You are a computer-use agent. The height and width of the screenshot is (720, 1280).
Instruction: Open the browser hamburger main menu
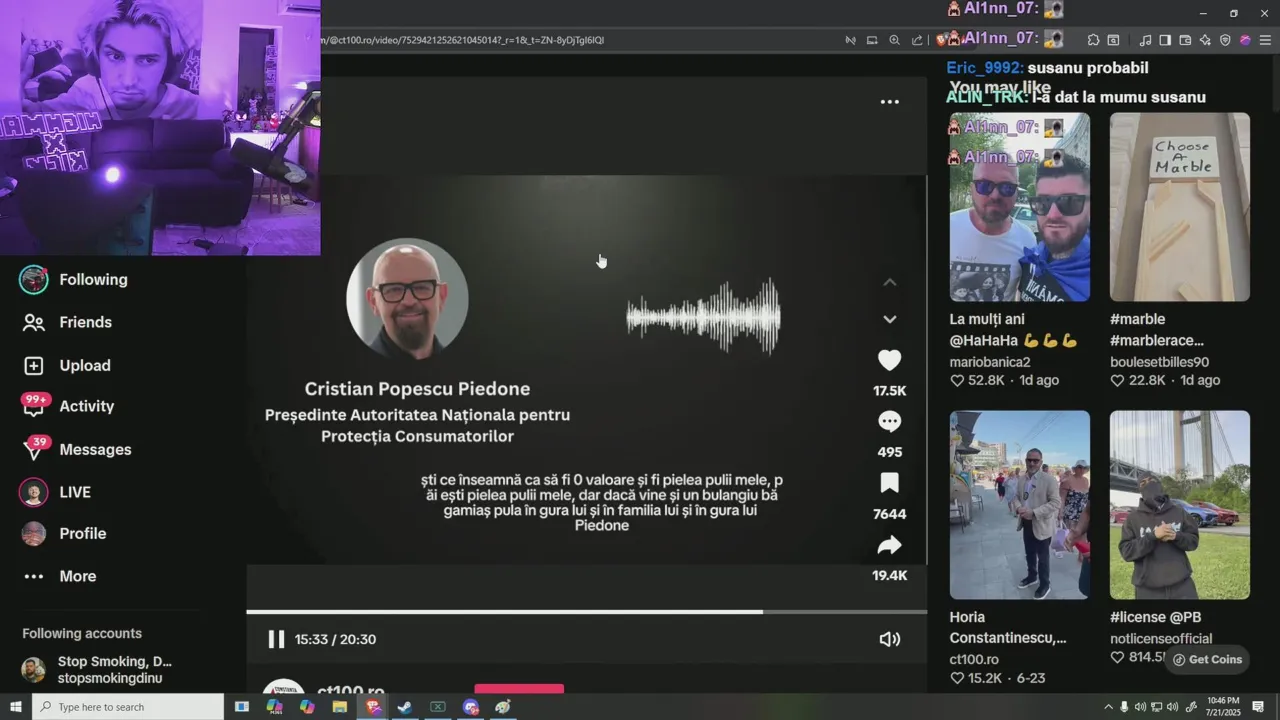click(1265, 40)
